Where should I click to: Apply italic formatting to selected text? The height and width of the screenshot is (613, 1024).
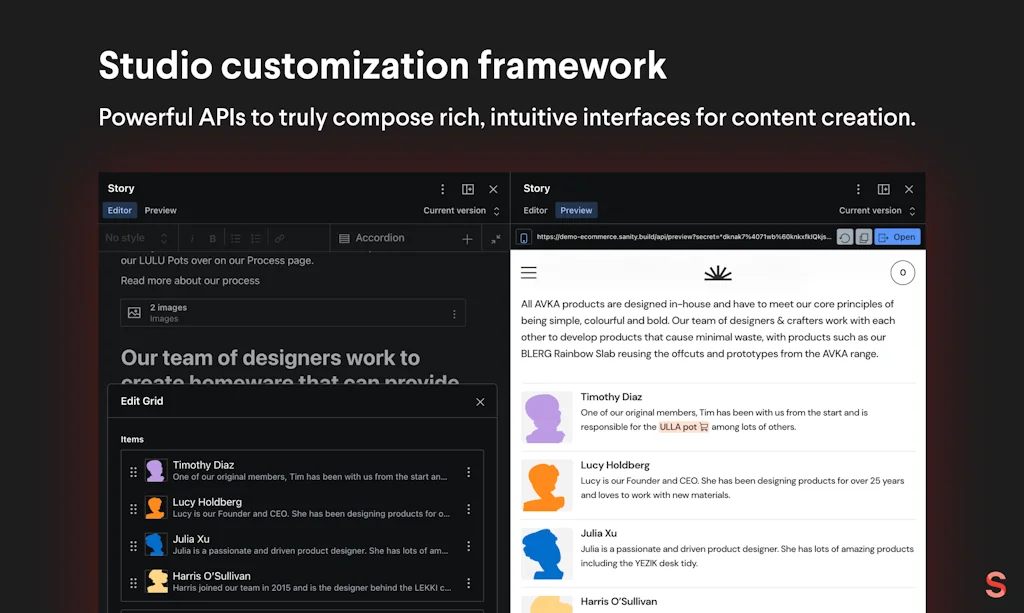(x=192, y=237)
